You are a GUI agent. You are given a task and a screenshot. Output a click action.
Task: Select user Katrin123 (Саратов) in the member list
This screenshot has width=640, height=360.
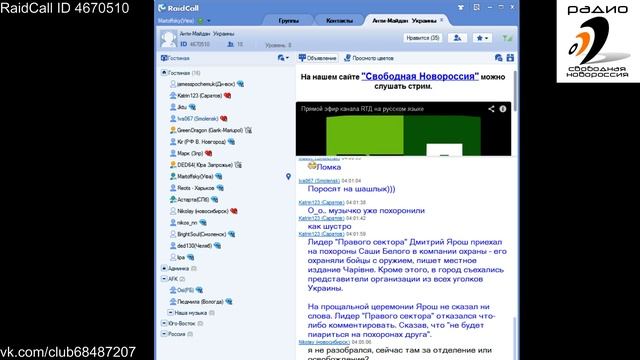click(199, 96)
